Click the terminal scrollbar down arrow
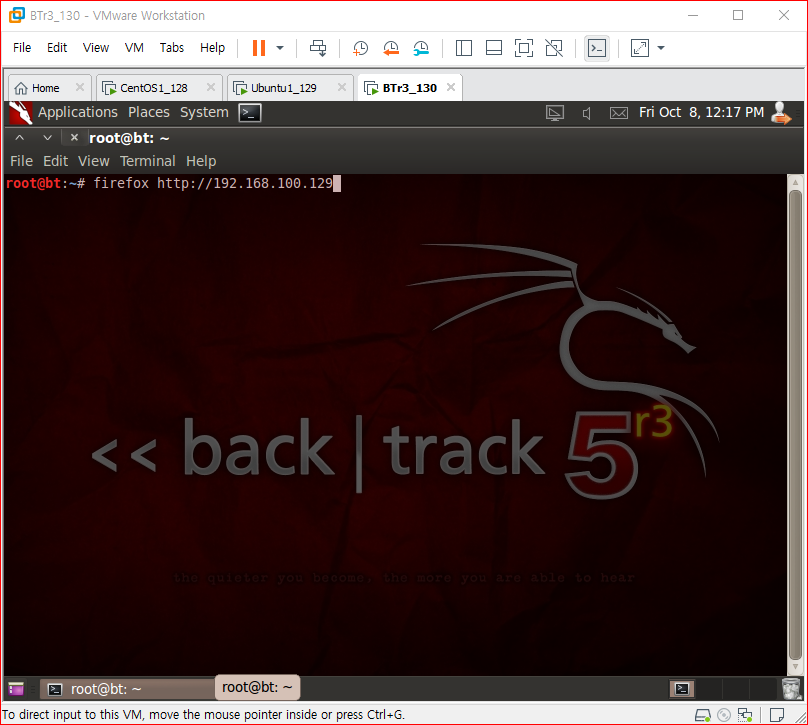The image size is (808, 725). (x=795, y=667)
